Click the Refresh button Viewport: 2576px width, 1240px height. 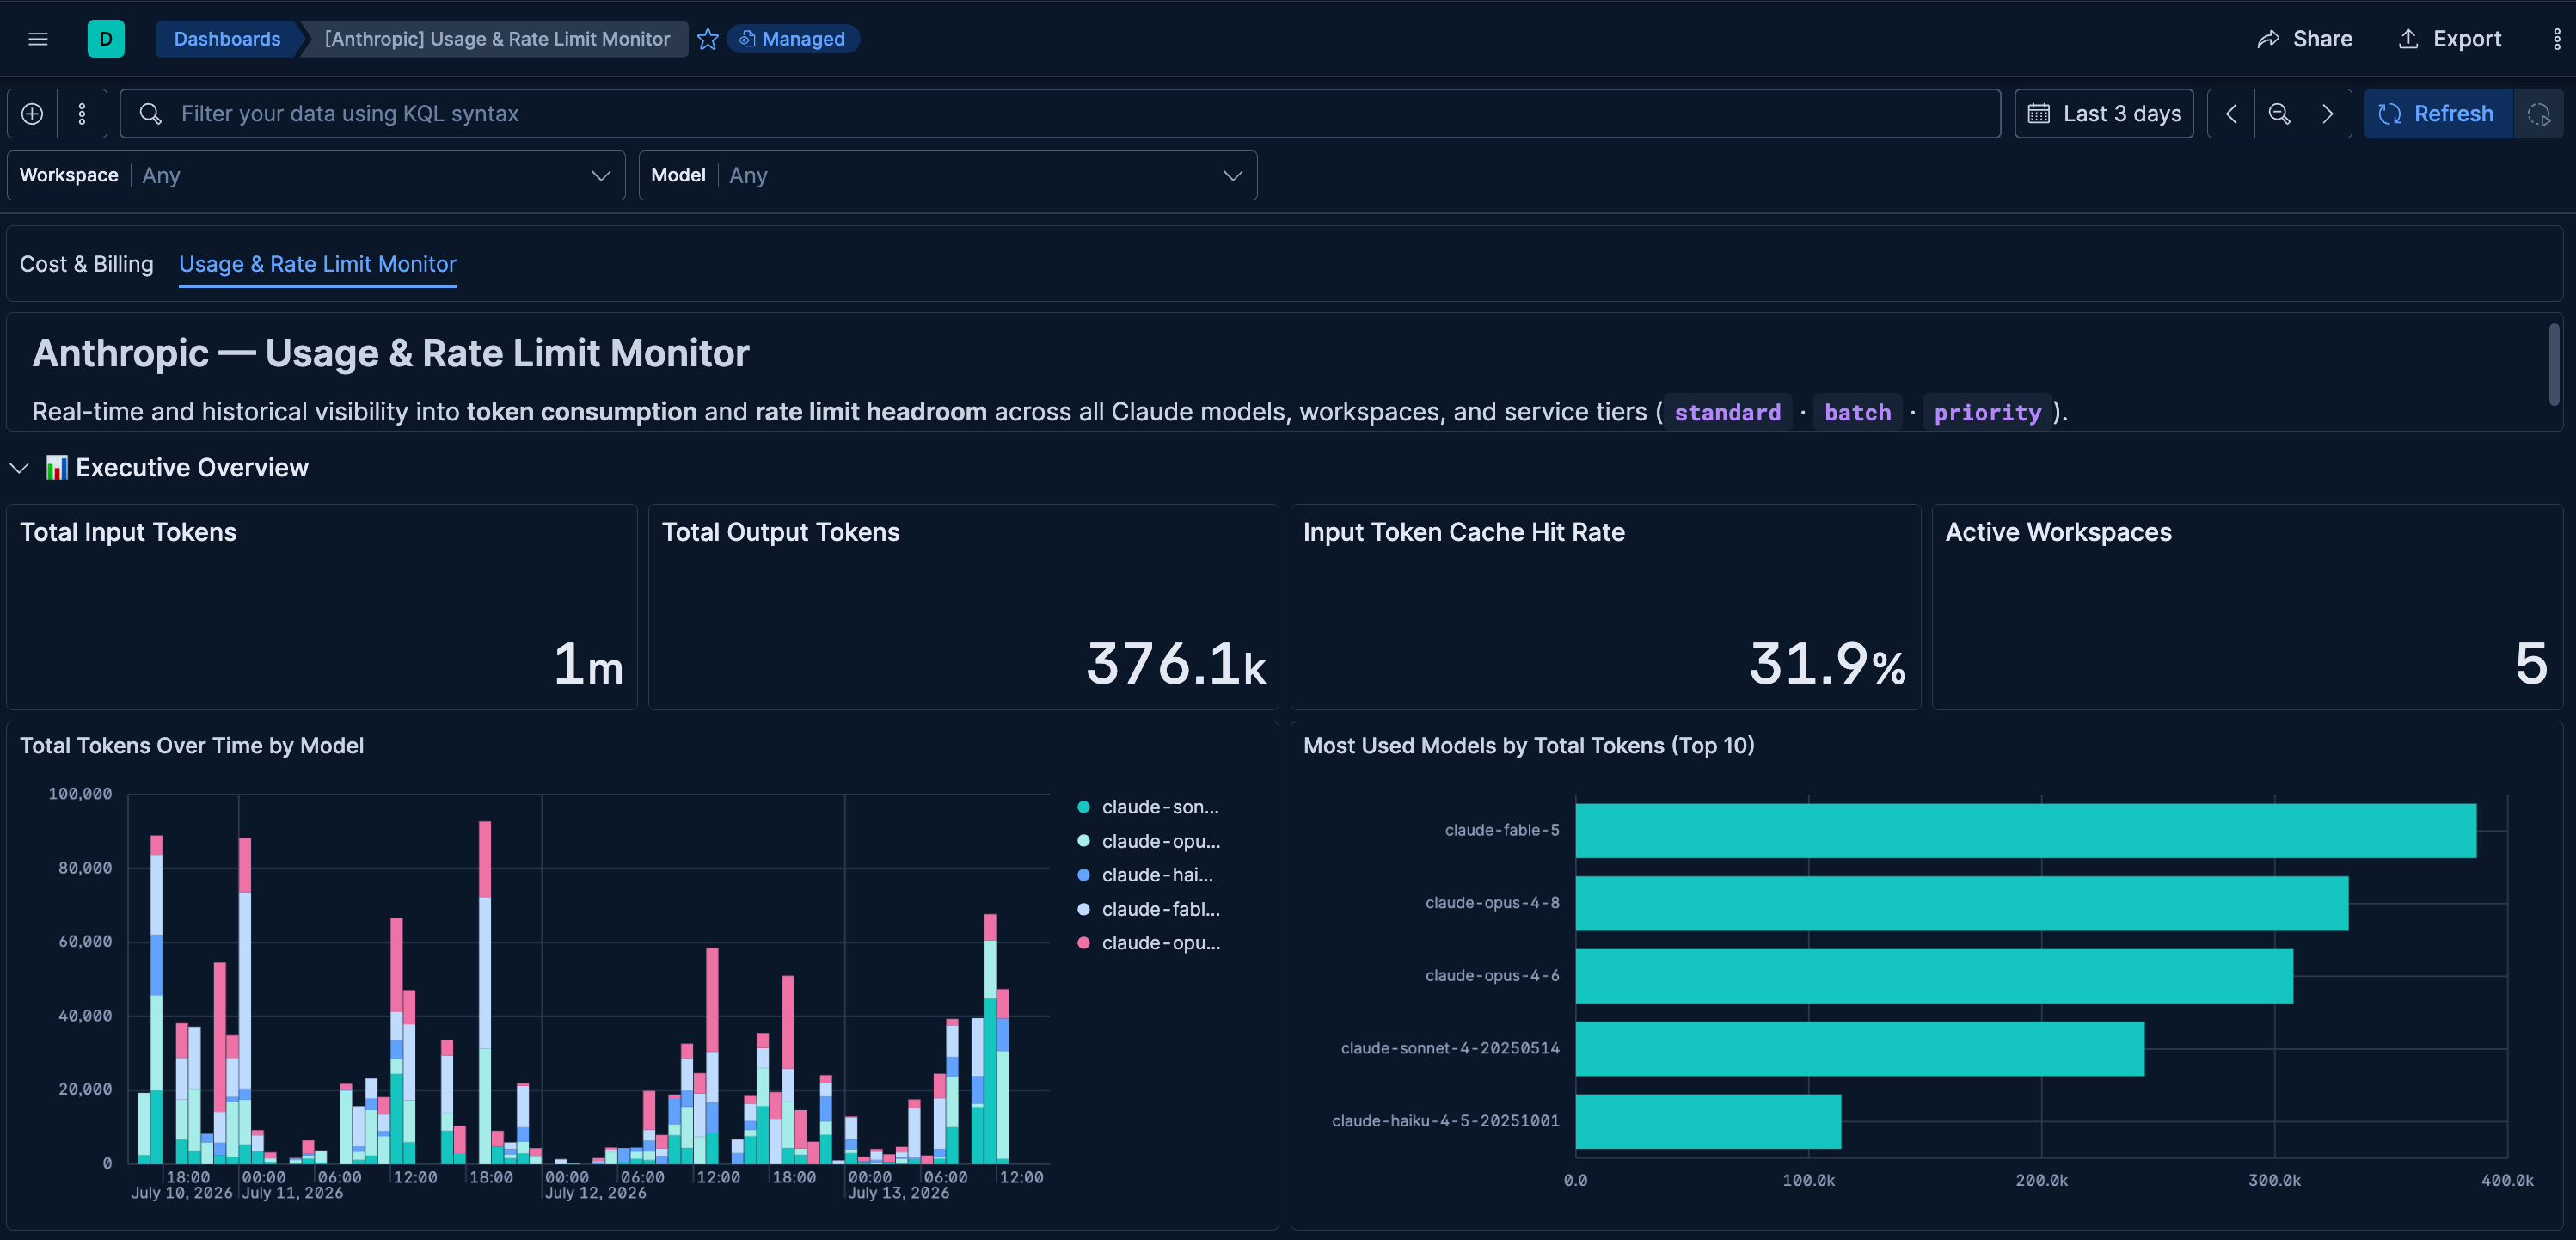tap(2437, 114)
